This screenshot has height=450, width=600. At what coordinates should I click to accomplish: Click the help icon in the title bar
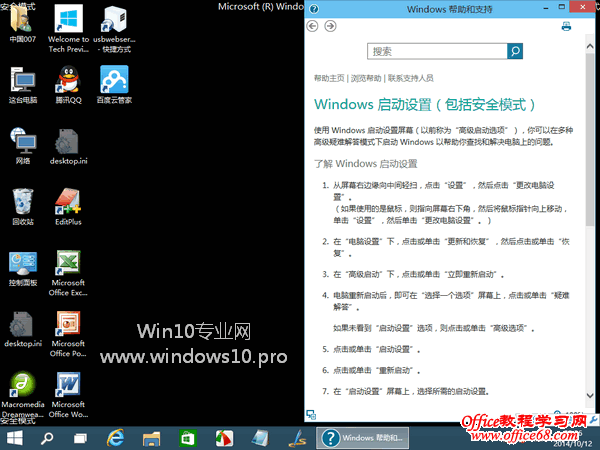(x=314, y=9)
